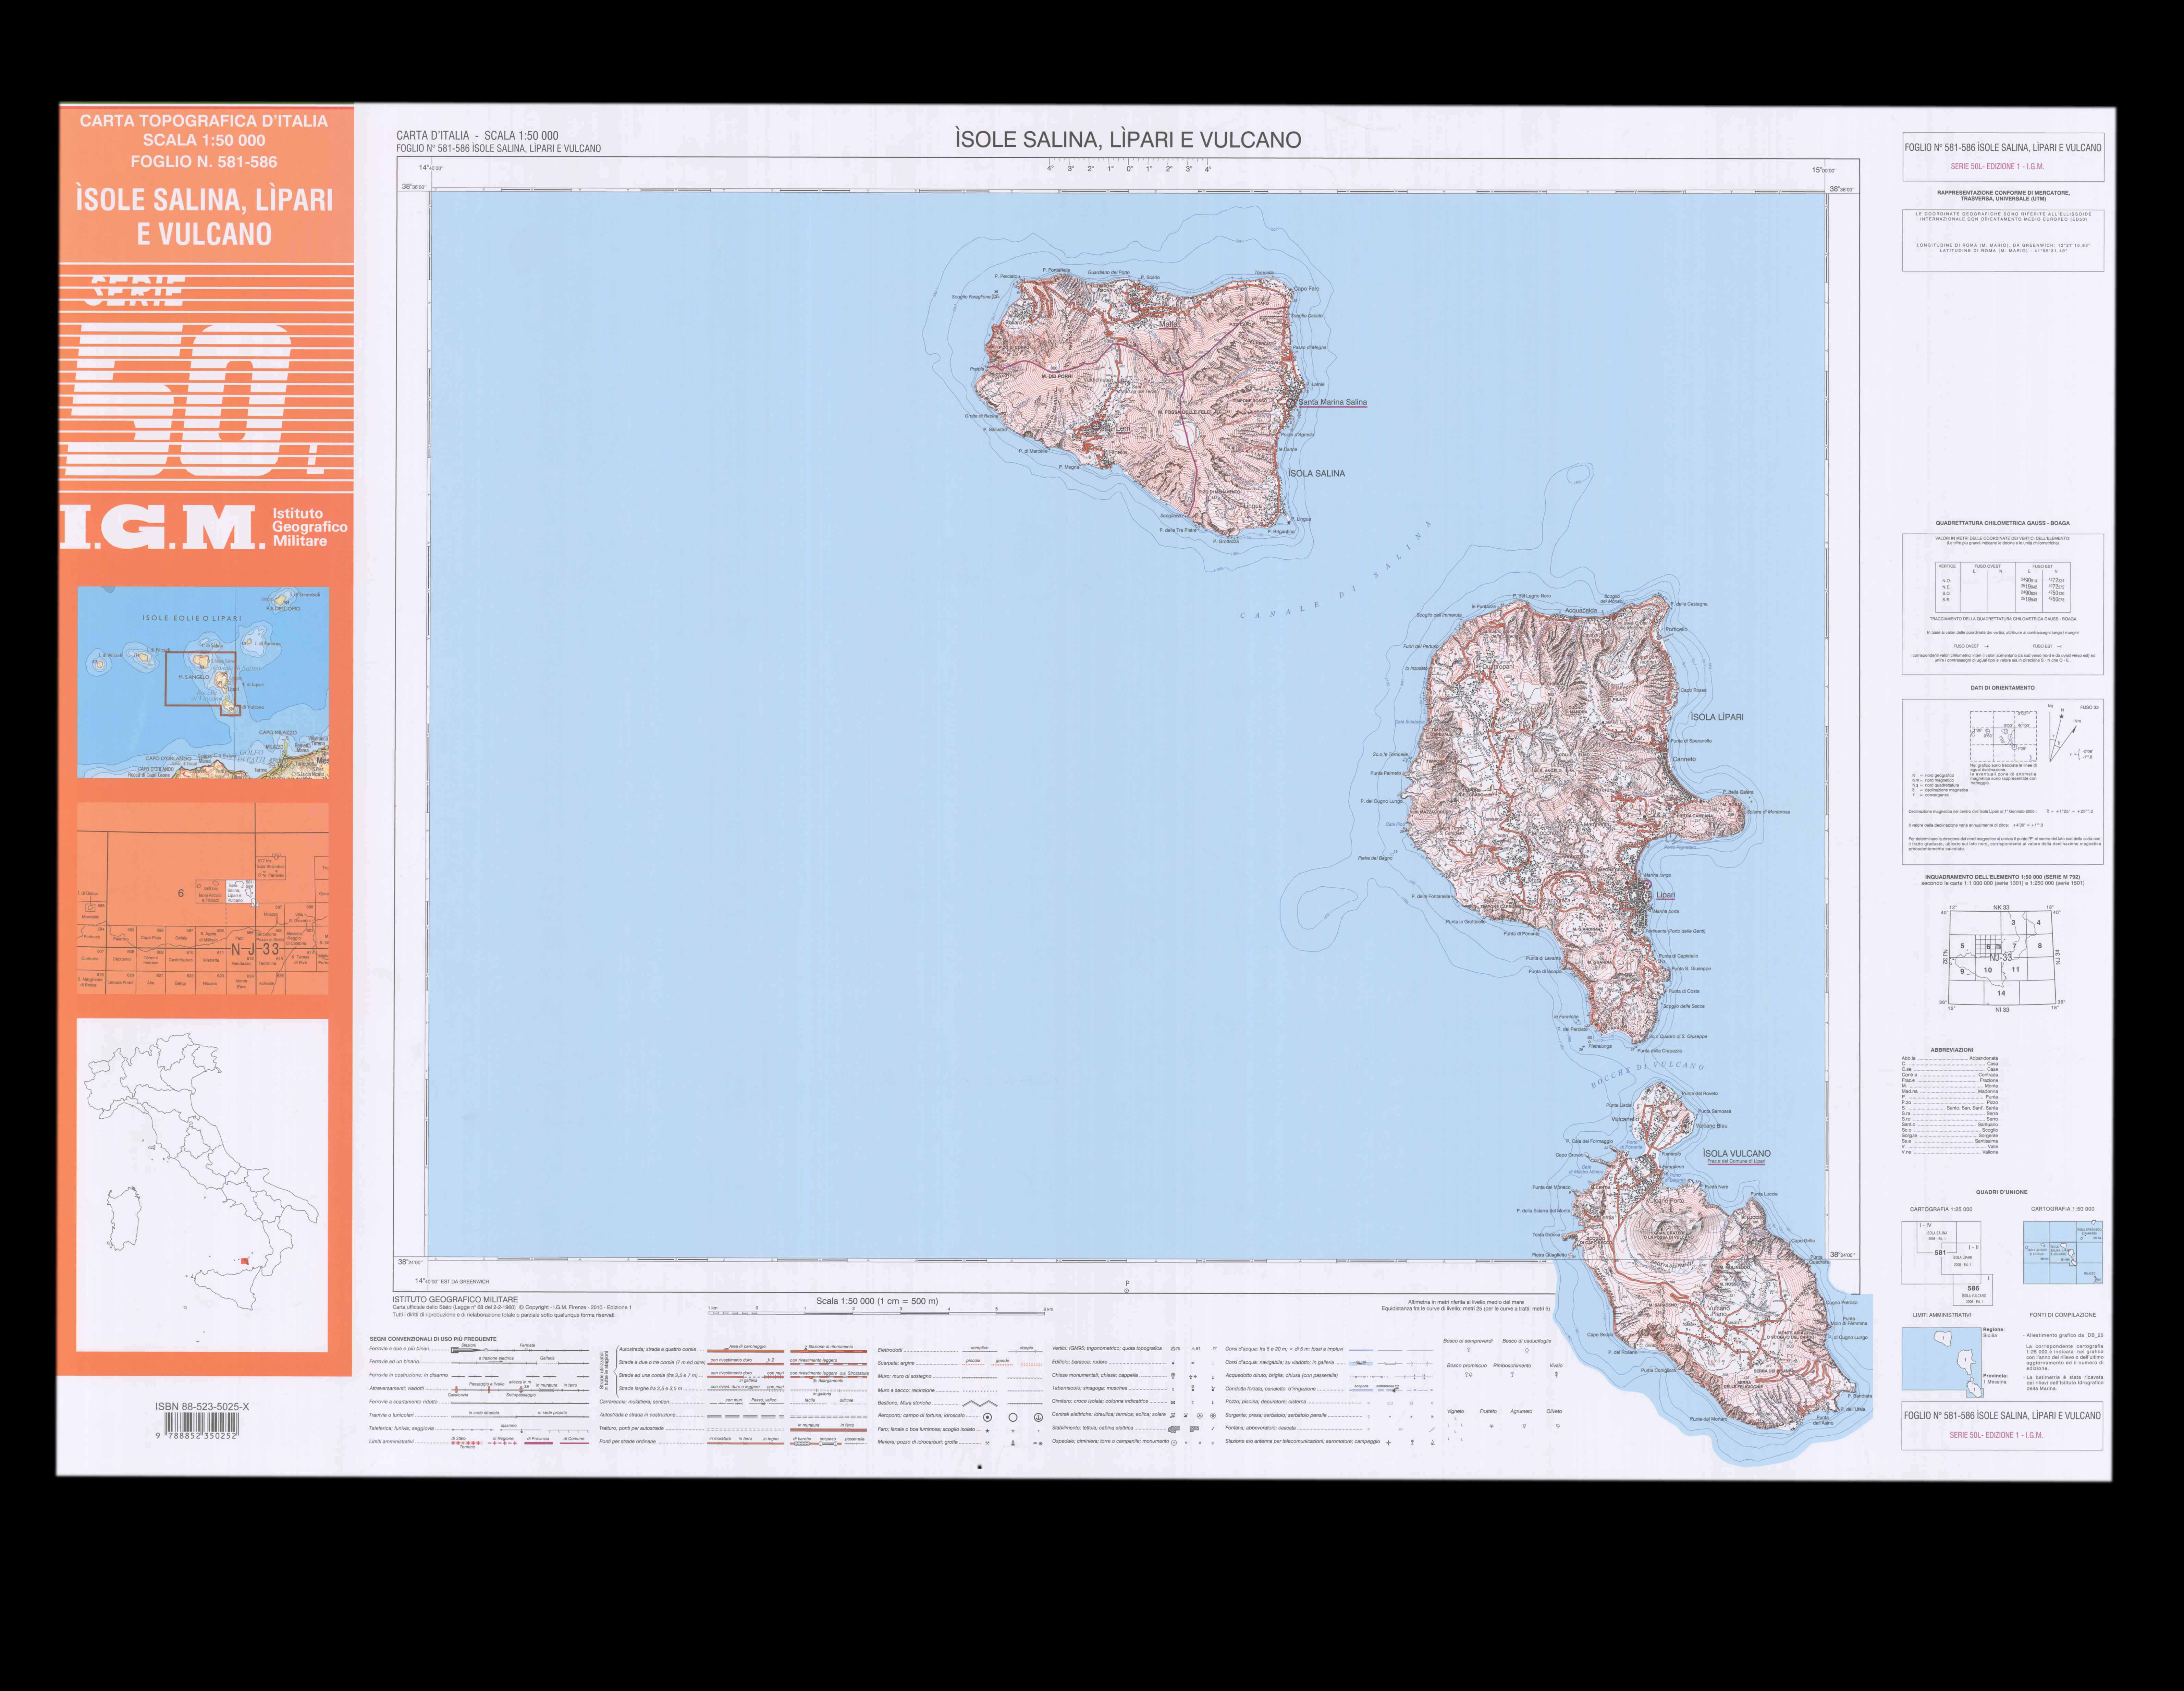Click the 'Oliveto' legend label
This screenshot has width=2184, height=1691.
click(x=1554, y=1411)
